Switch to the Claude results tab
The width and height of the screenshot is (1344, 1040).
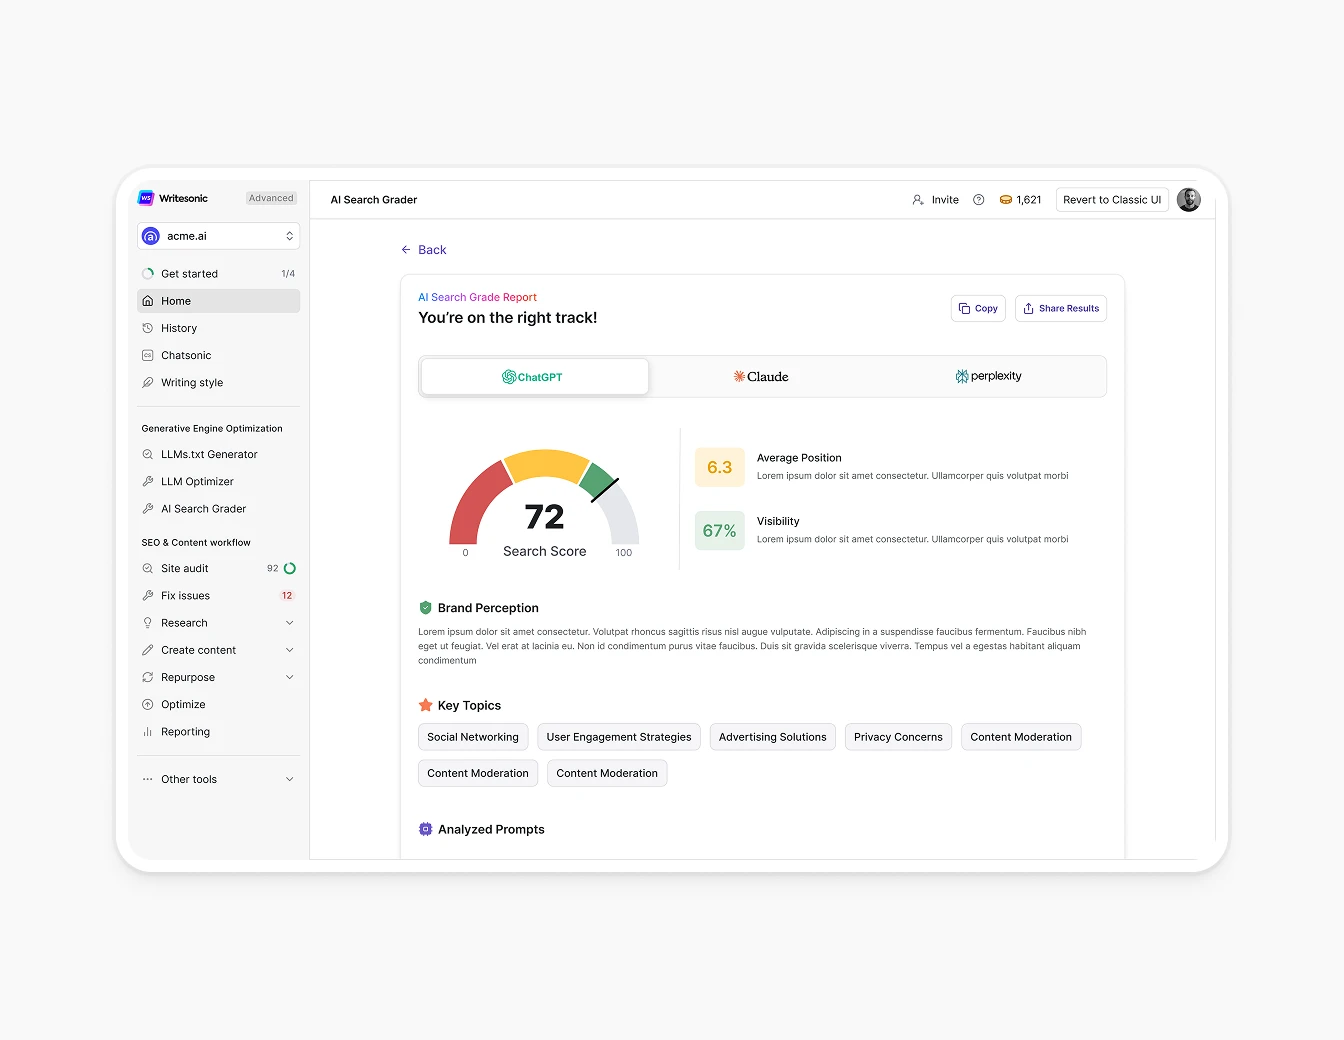[x=761, y=376]
